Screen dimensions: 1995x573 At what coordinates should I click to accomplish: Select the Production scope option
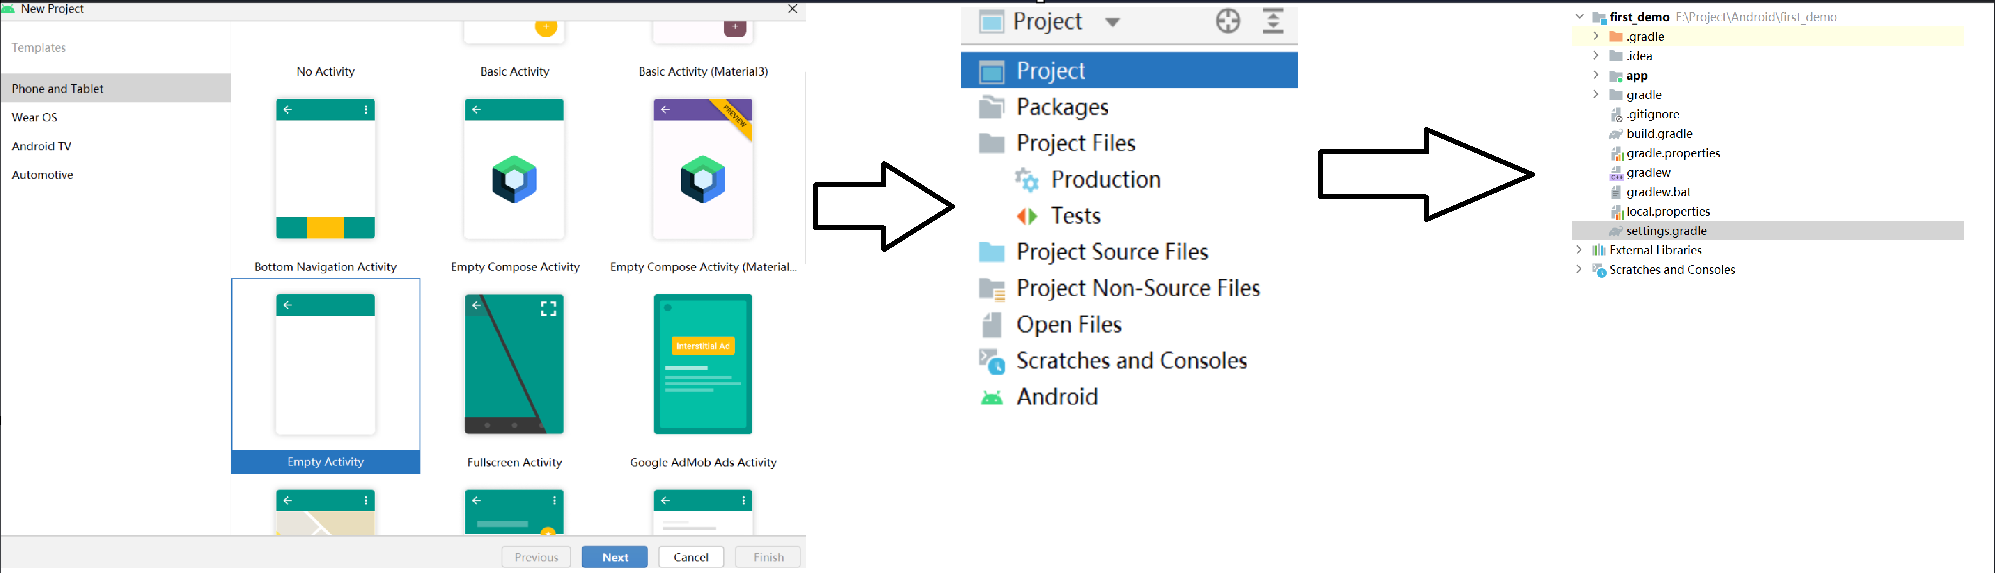click(1106, 179)
